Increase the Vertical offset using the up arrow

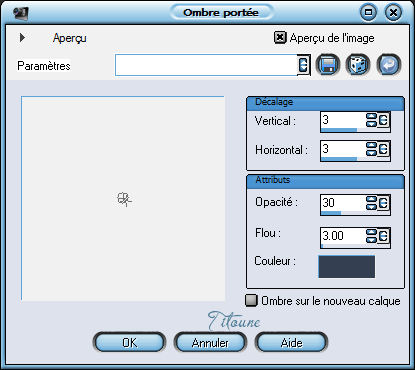371,116
